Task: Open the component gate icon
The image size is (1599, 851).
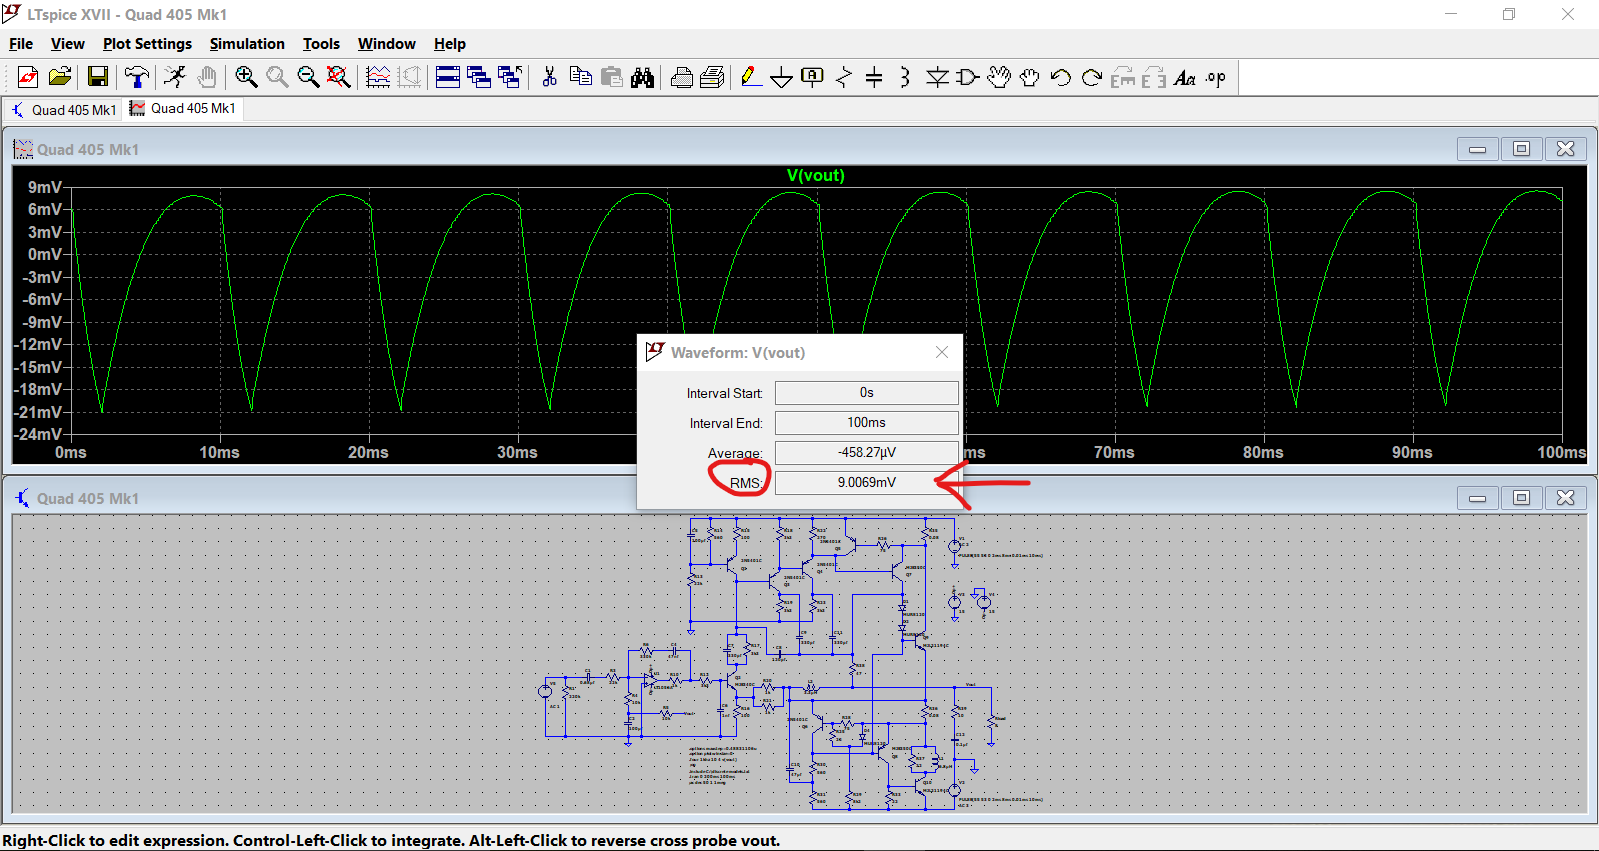Action: (968, 77)
